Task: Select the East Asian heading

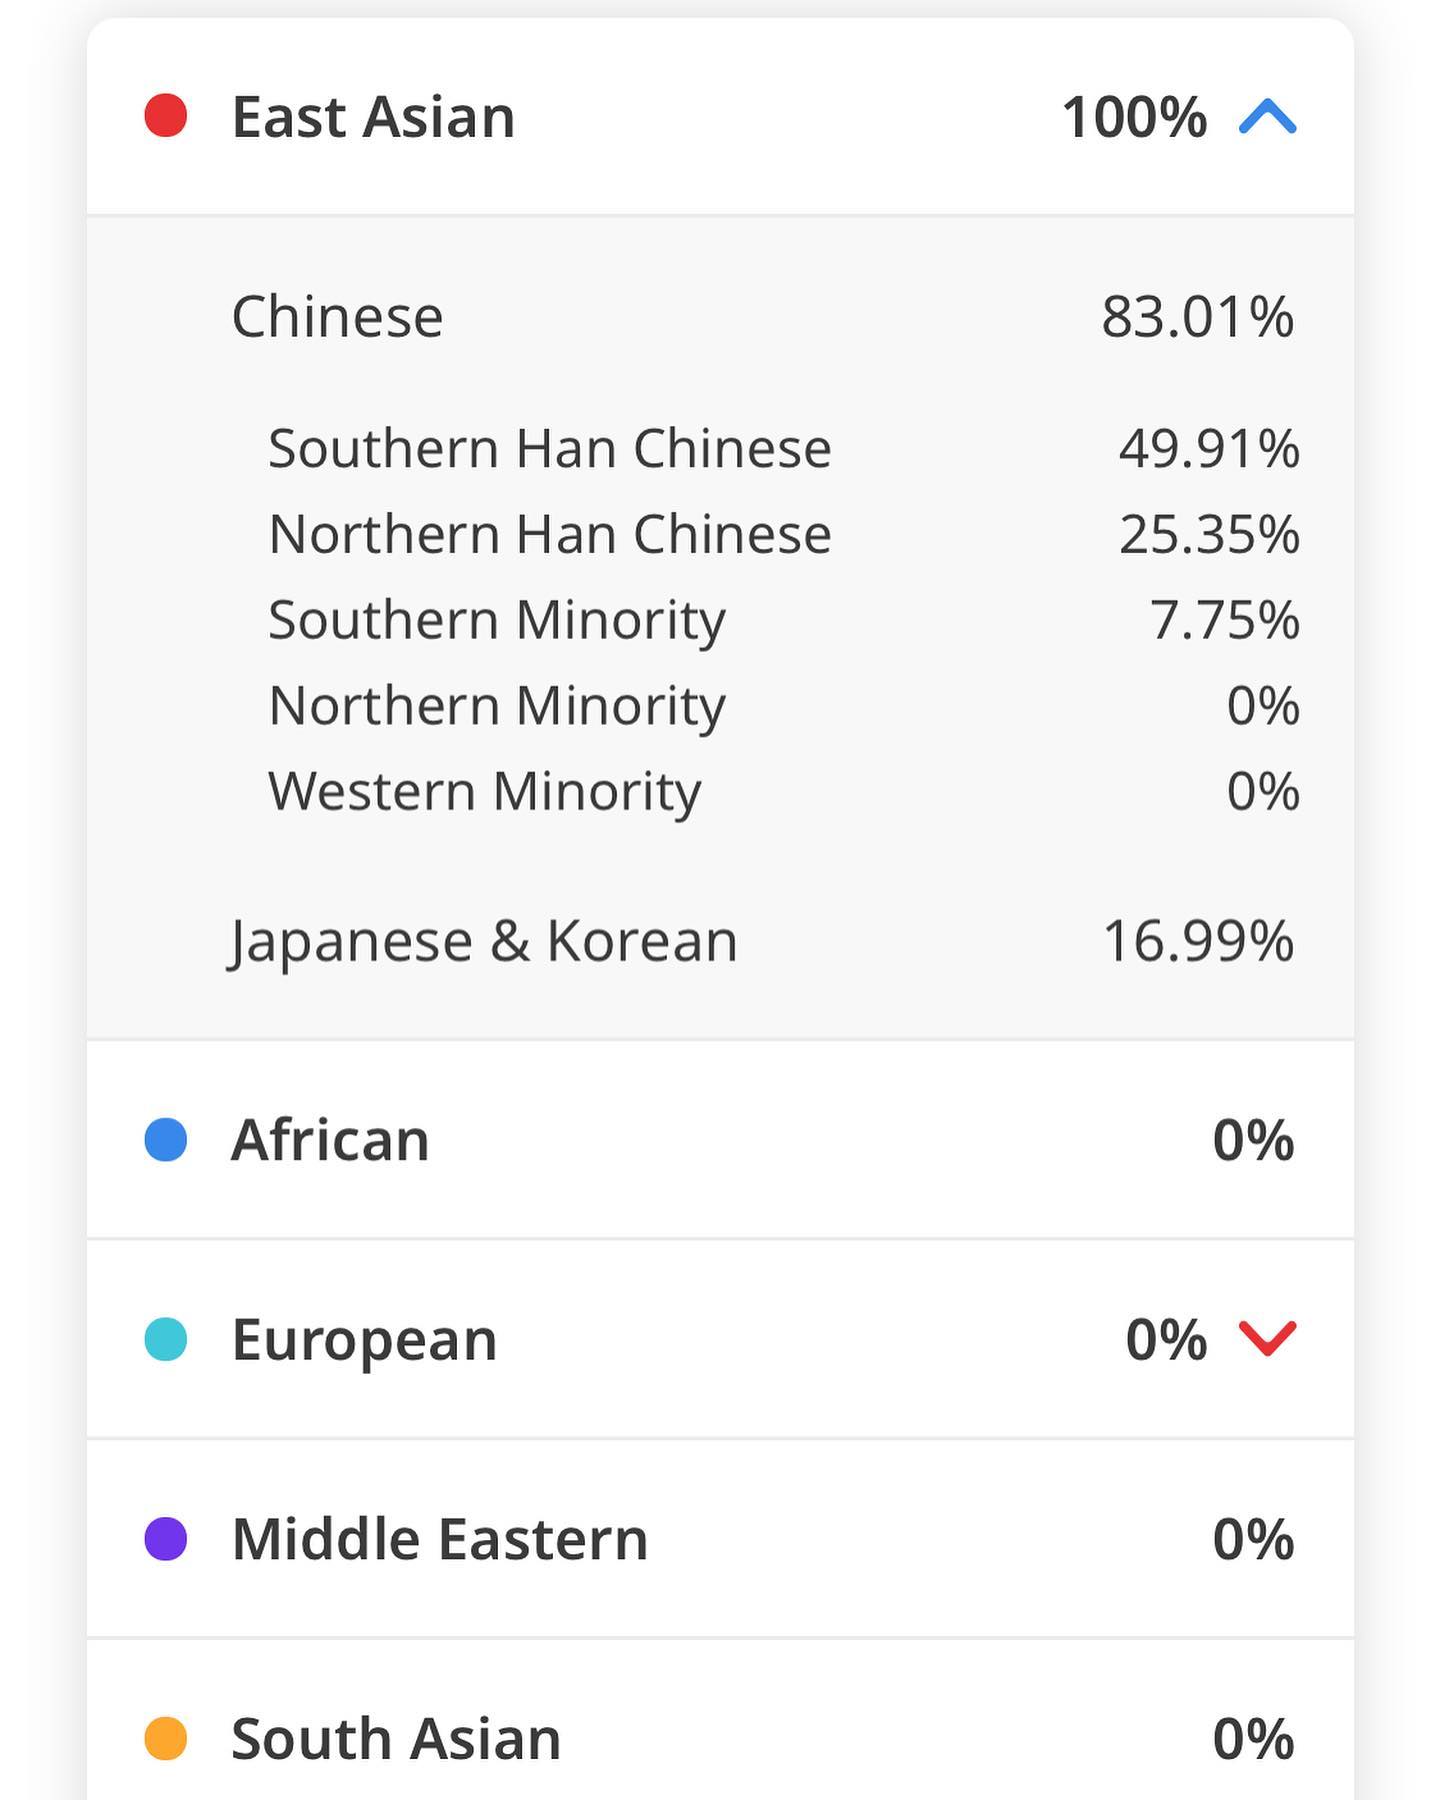Action: [373, 117]
